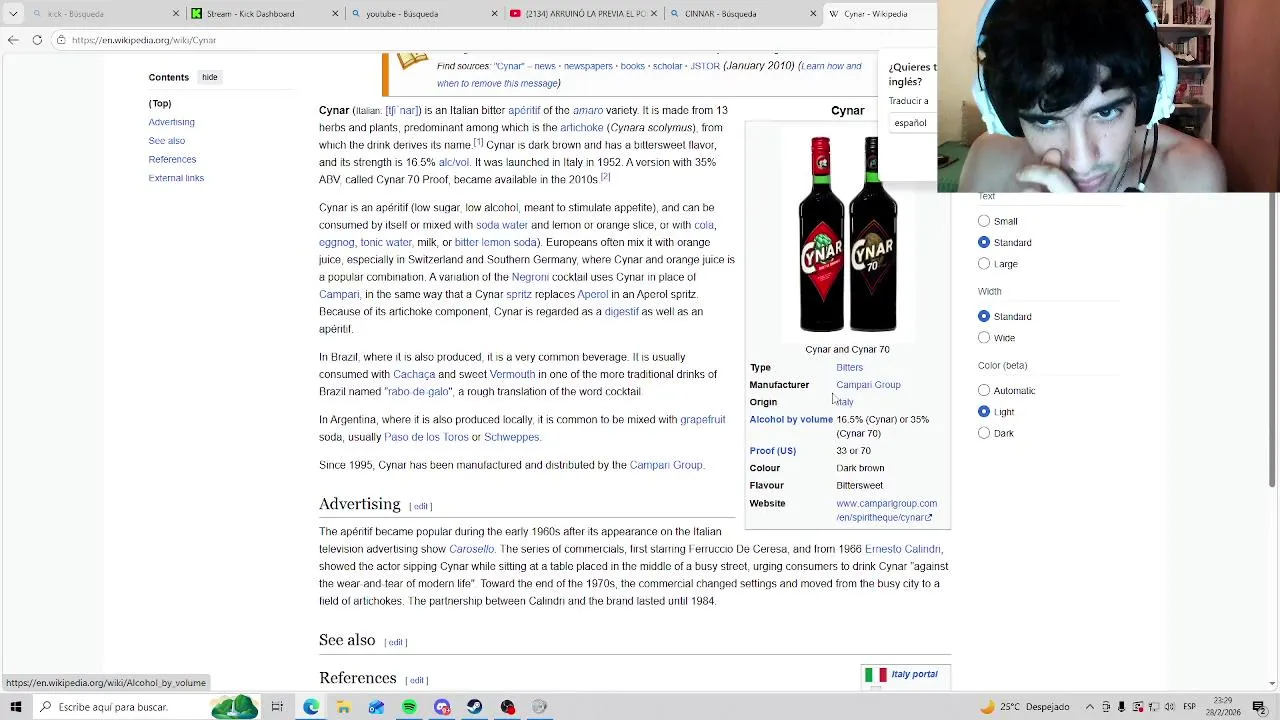Viewport: 1280px width, 720px height.
Task: Open the weather widget showing 25°C Despejado
Action: (1025, 707)
